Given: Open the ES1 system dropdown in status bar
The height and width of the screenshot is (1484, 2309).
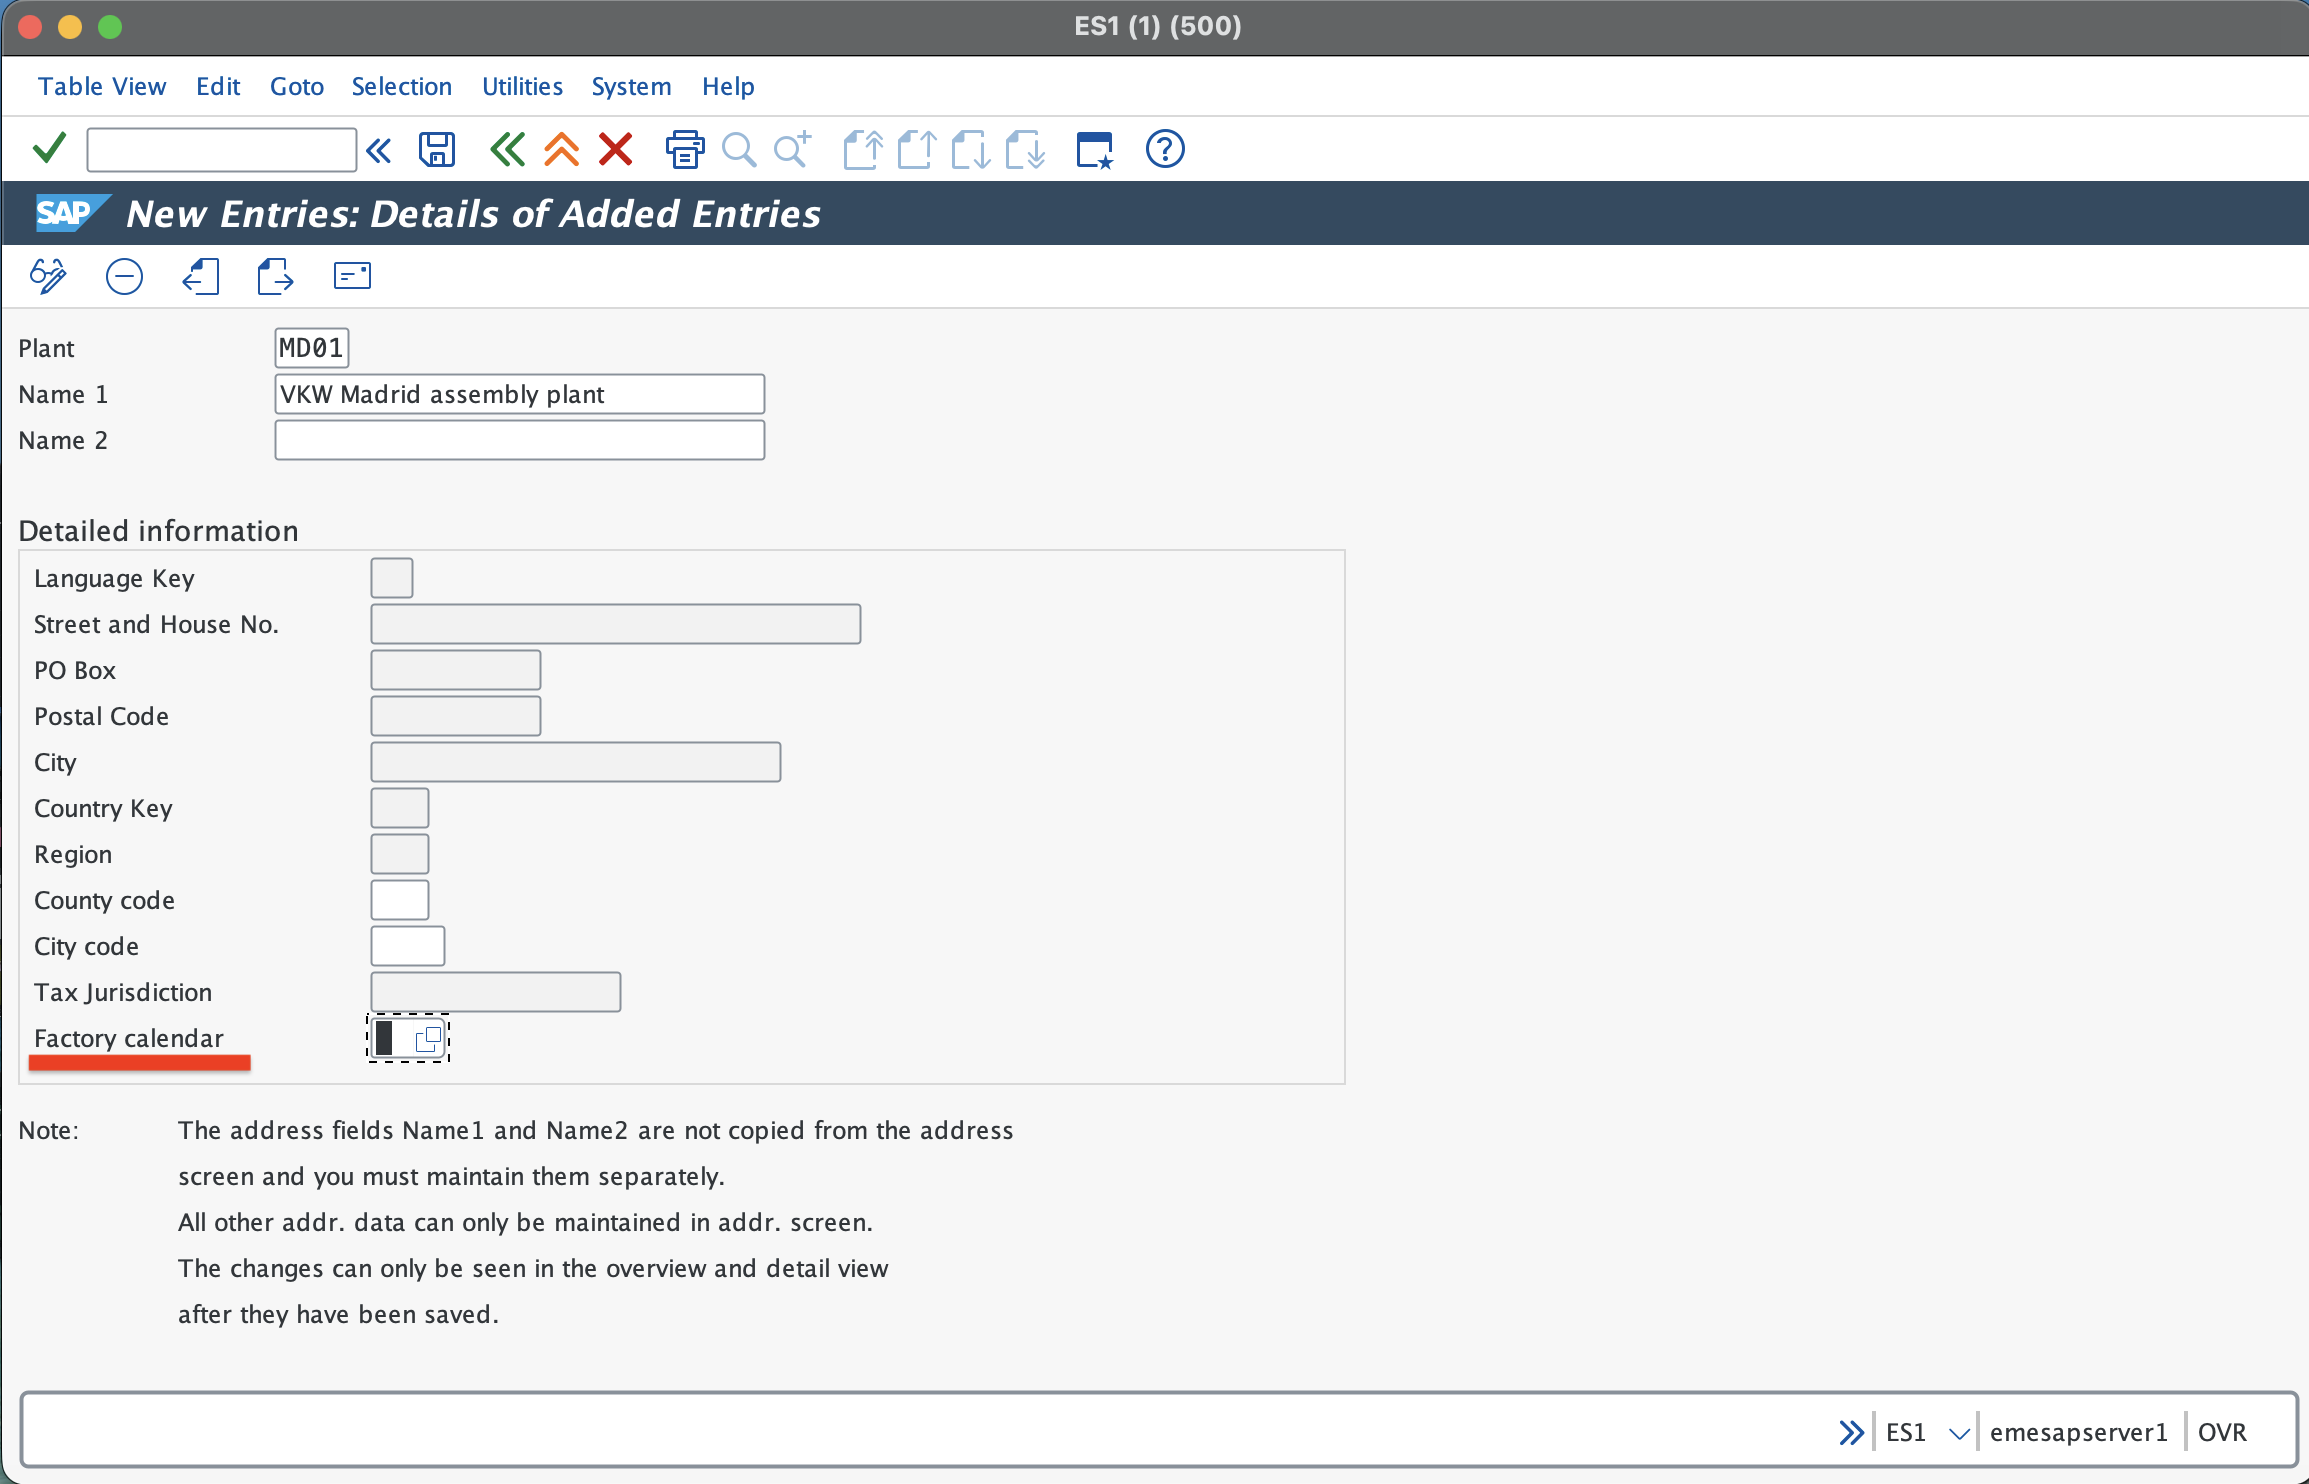Looking at the screenshot, I should coord(1958,1433).
